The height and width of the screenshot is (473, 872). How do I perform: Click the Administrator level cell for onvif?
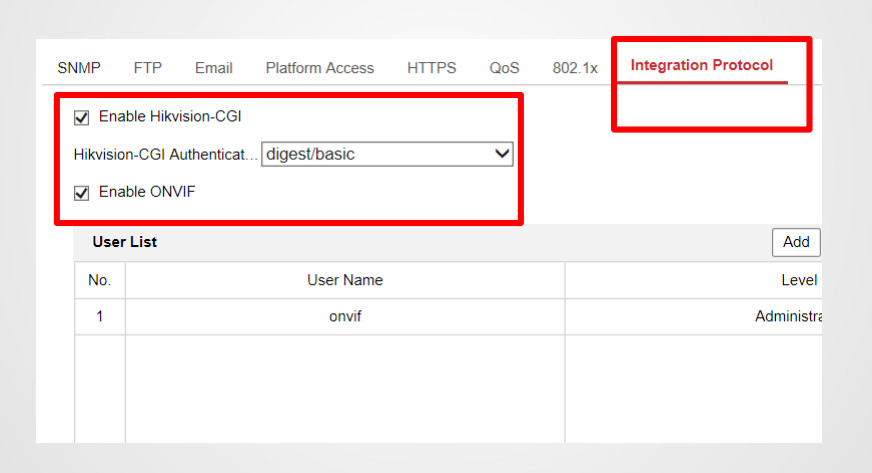pyautogui.click(x=788, y=317)
